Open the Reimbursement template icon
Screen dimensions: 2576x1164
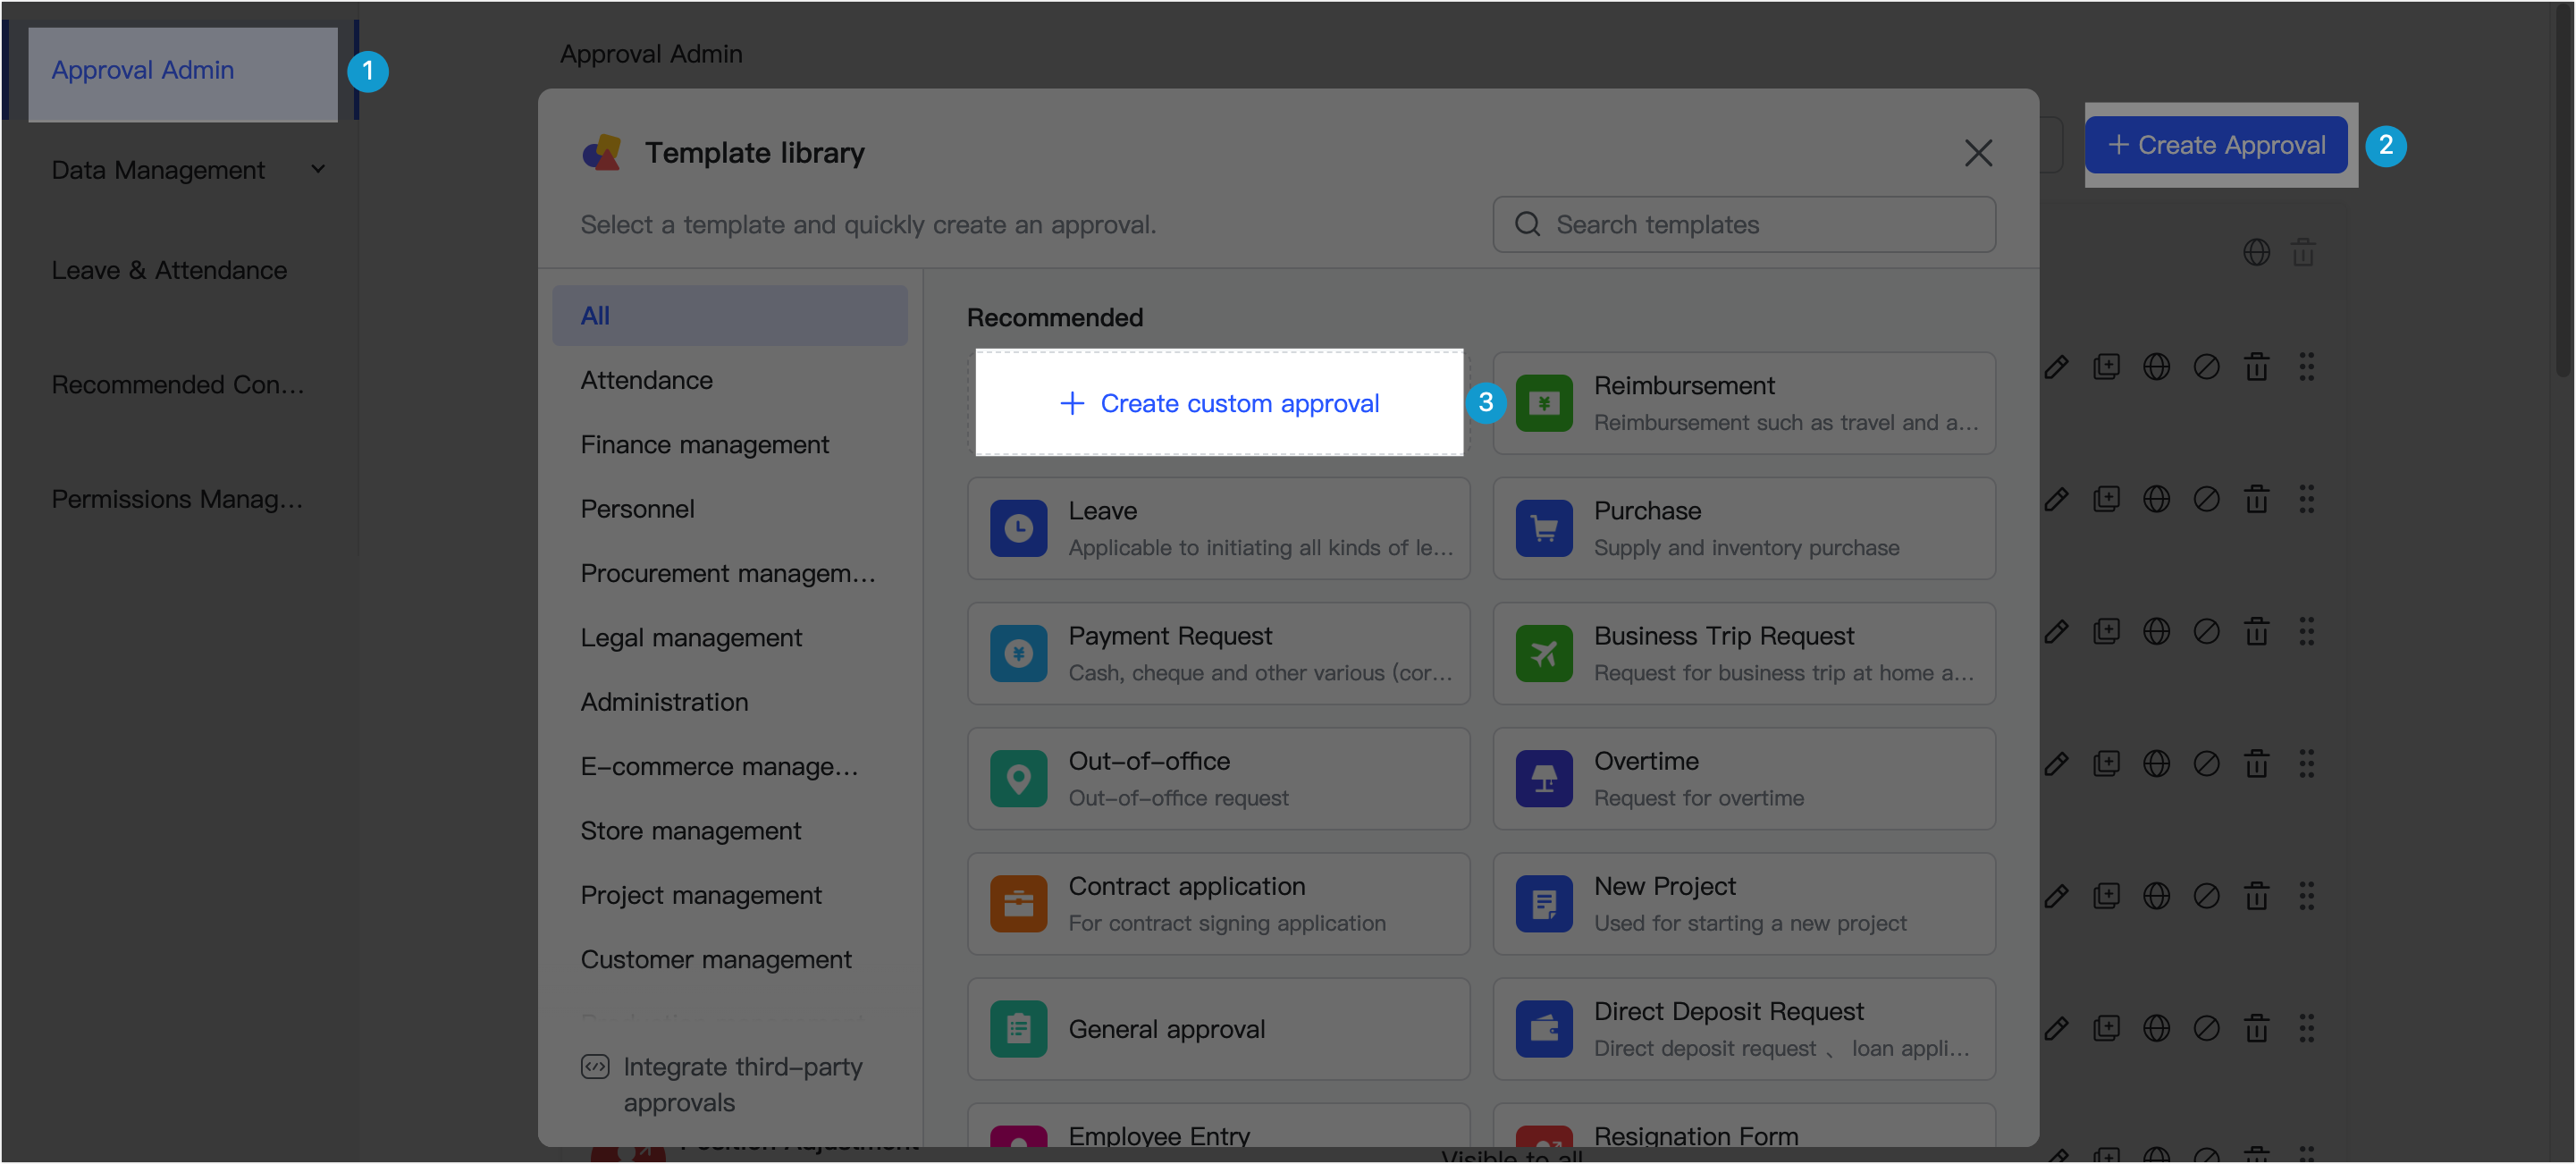pos(1543,403)
